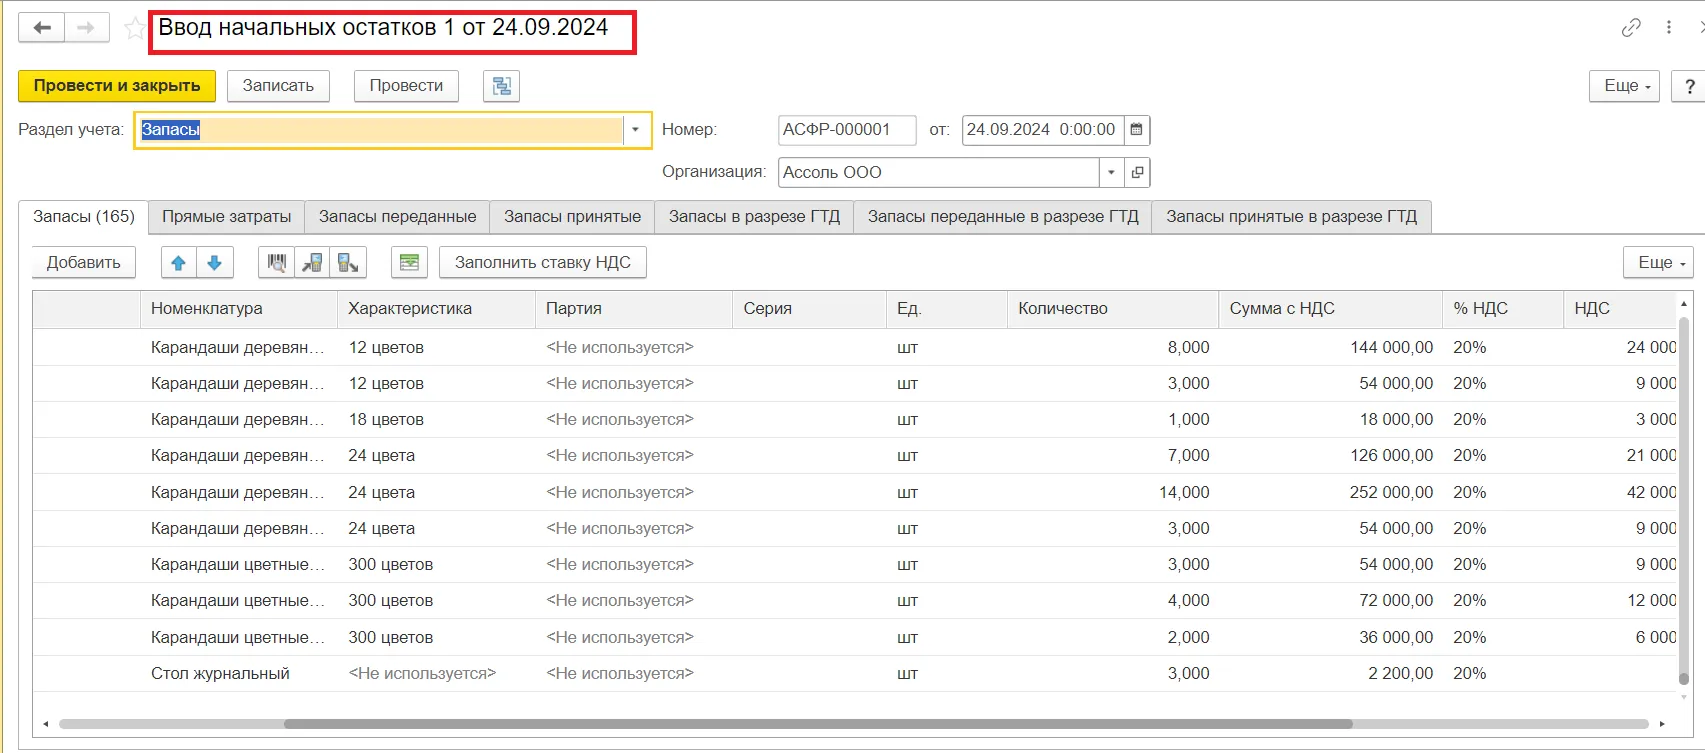Click scroll-left arrow of horizontal scrollbar

point(46,724)
